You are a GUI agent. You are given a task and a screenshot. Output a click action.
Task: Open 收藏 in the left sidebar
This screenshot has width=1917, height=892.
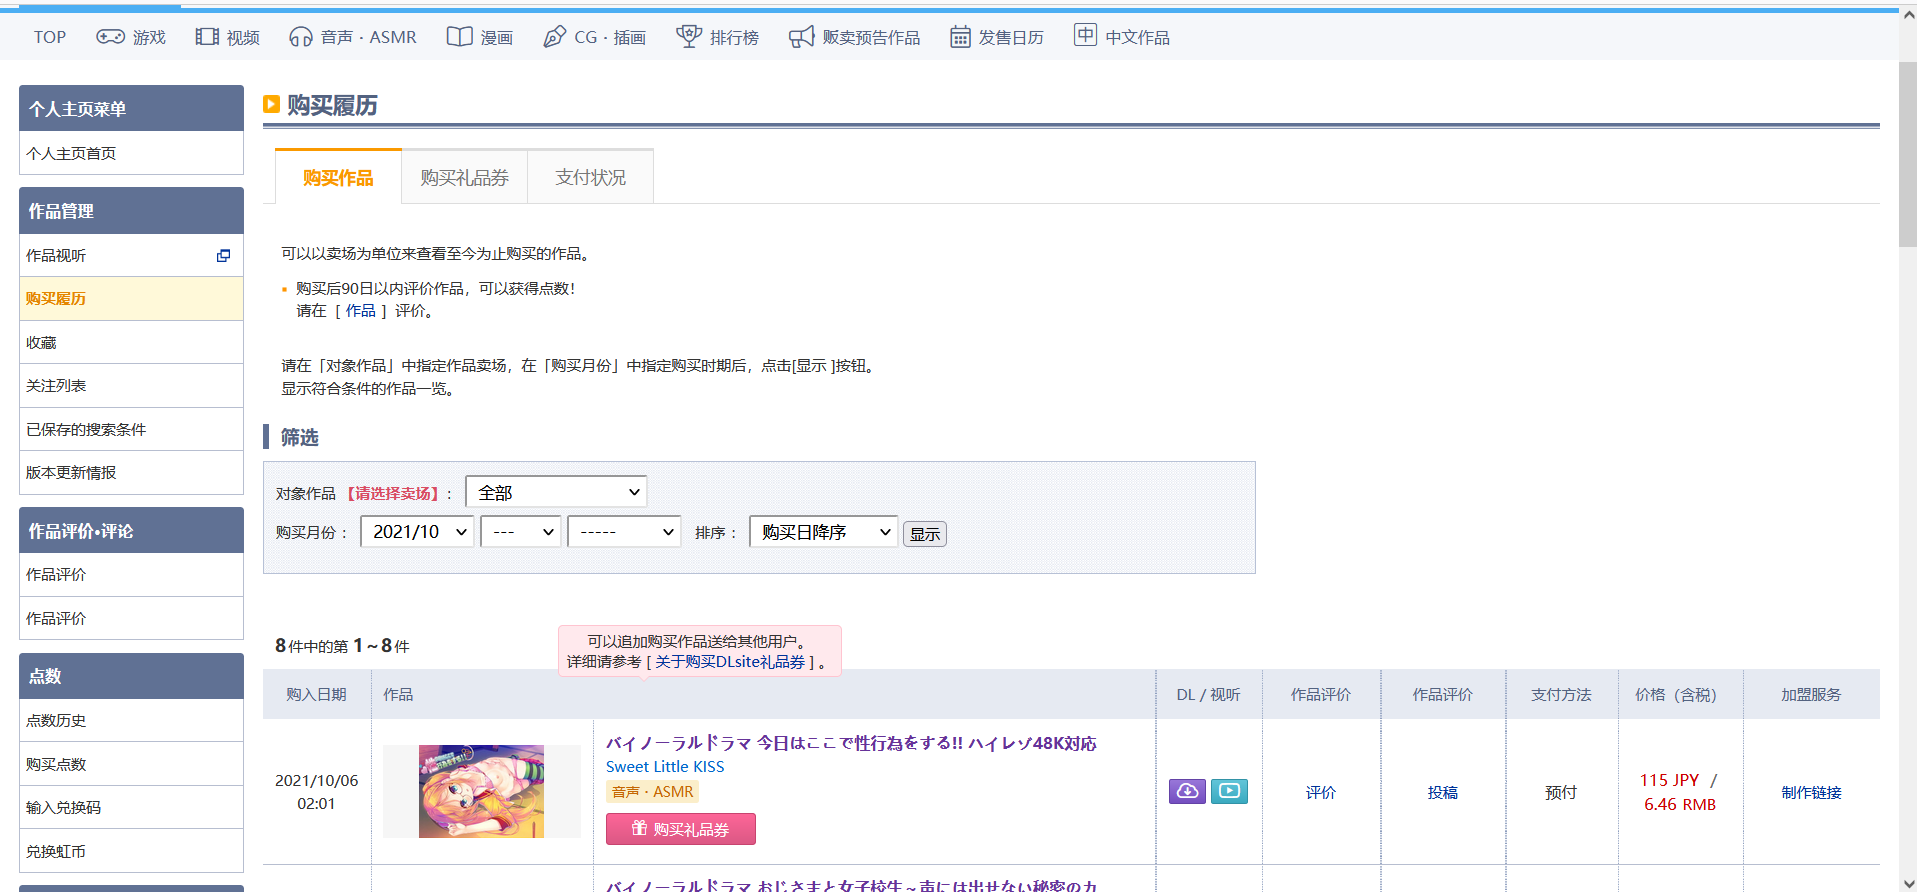[41, 342]
